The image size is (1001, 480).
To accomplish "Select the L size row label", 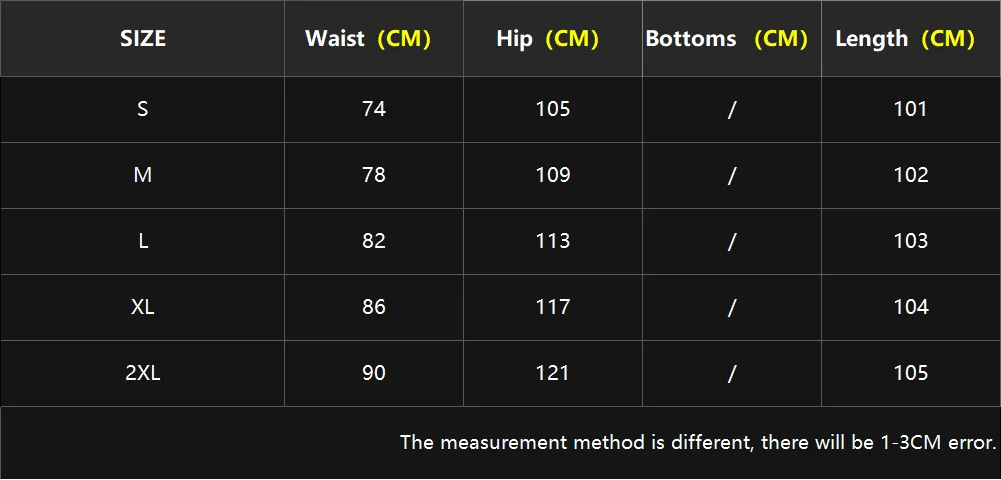I will (x=142, y=241).
